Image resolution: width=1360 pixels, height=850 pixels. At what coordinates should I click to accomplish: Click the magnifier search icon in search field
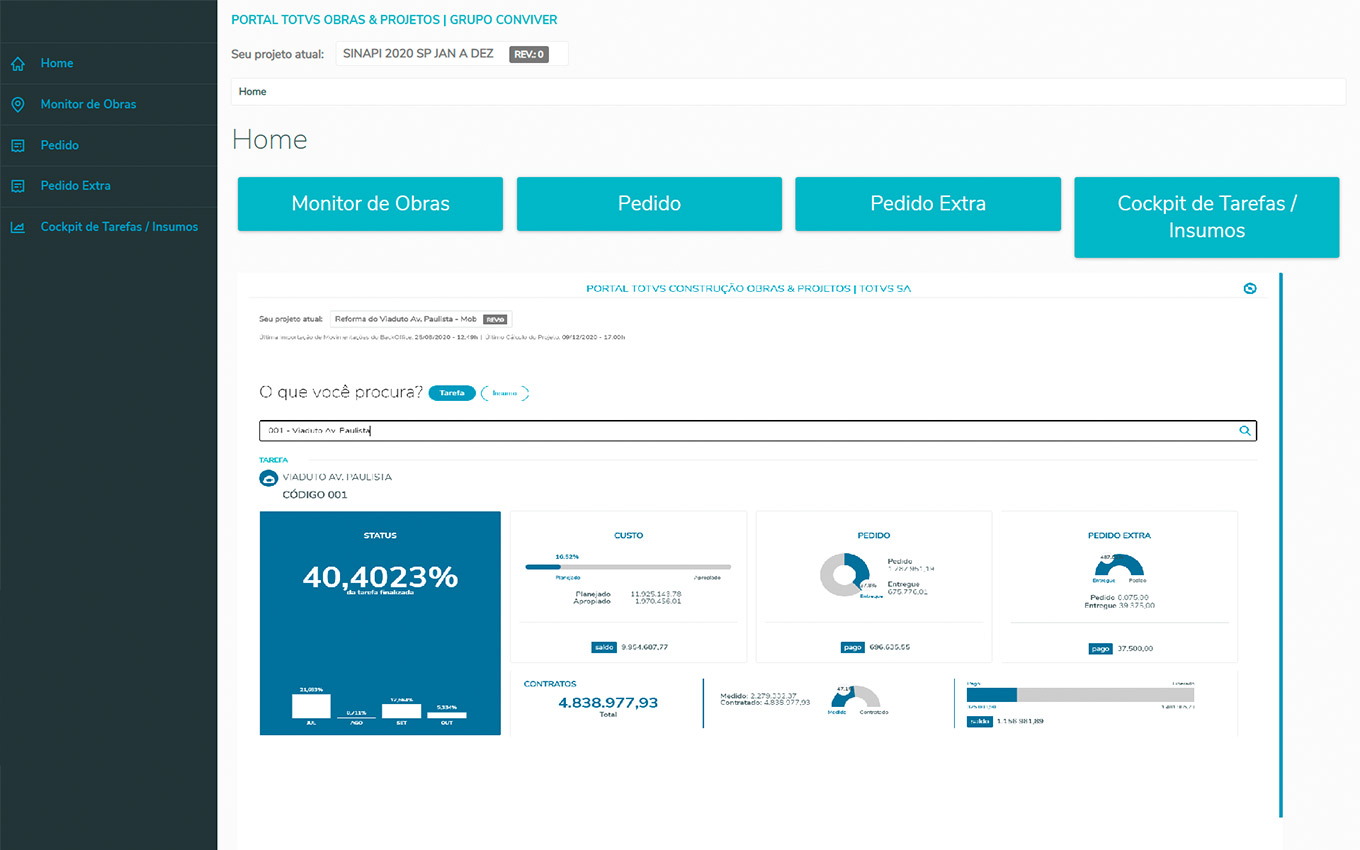click(1245, 431)
